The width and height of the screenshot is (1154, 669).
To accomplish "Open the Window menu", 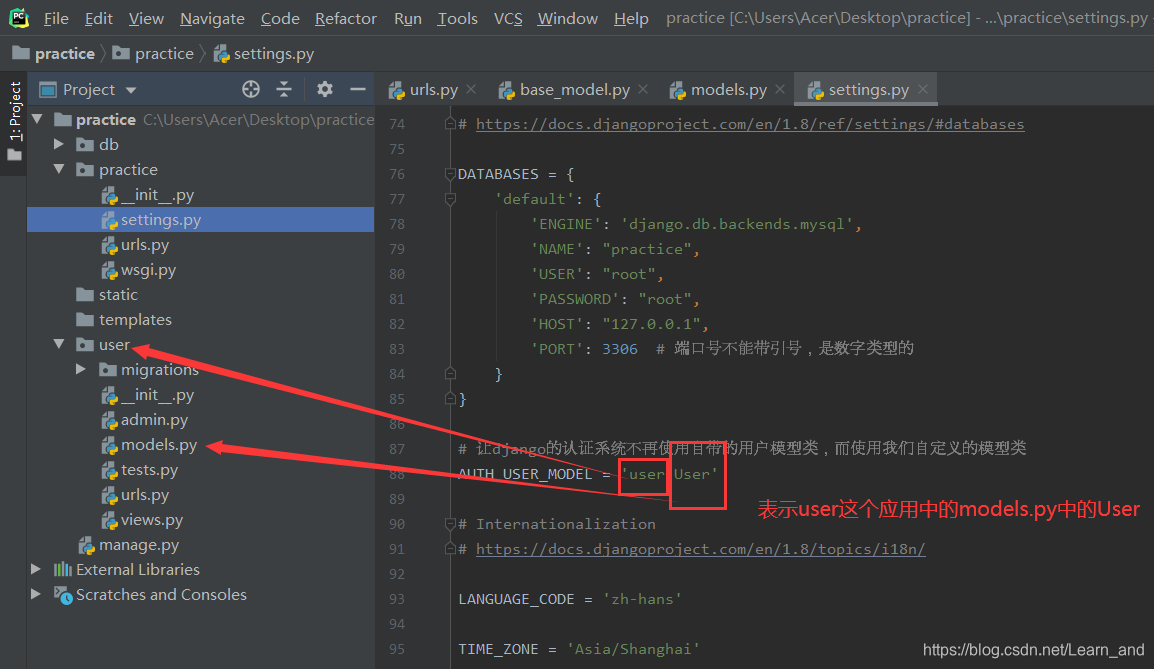I will tap(567, 18).
